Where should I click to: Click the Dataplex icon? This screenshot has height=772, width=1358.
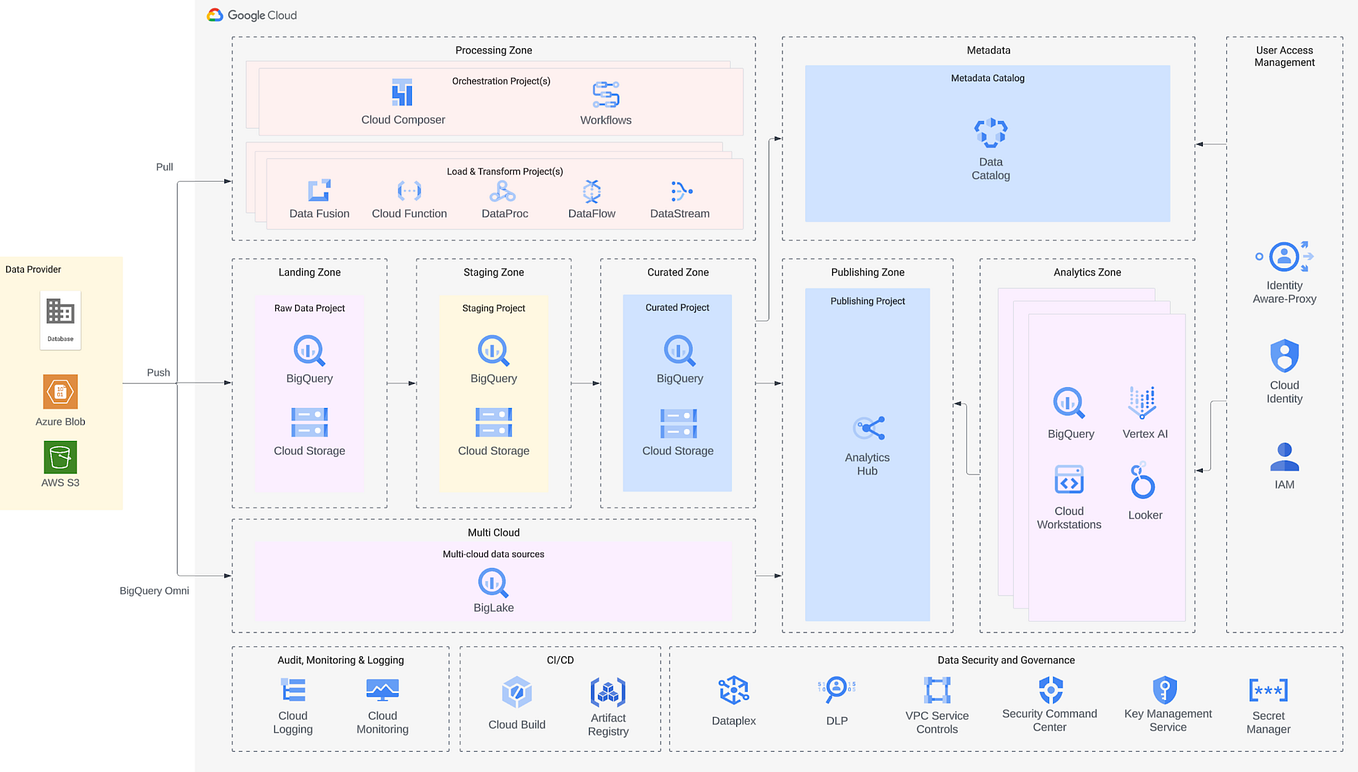pyautogui.click(x=733, y=689)
